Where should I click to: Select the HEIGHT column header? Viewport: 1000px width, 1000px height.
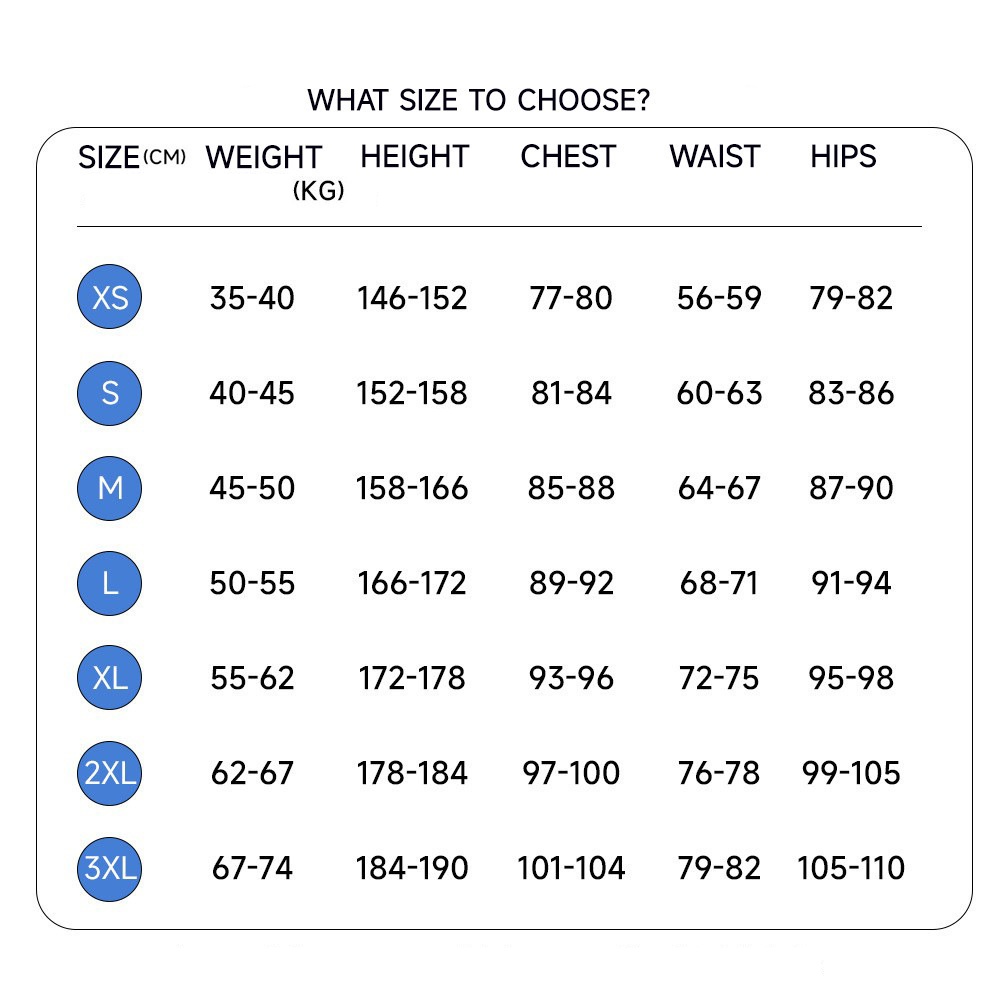pyautogui.click(x=414, y=157)
